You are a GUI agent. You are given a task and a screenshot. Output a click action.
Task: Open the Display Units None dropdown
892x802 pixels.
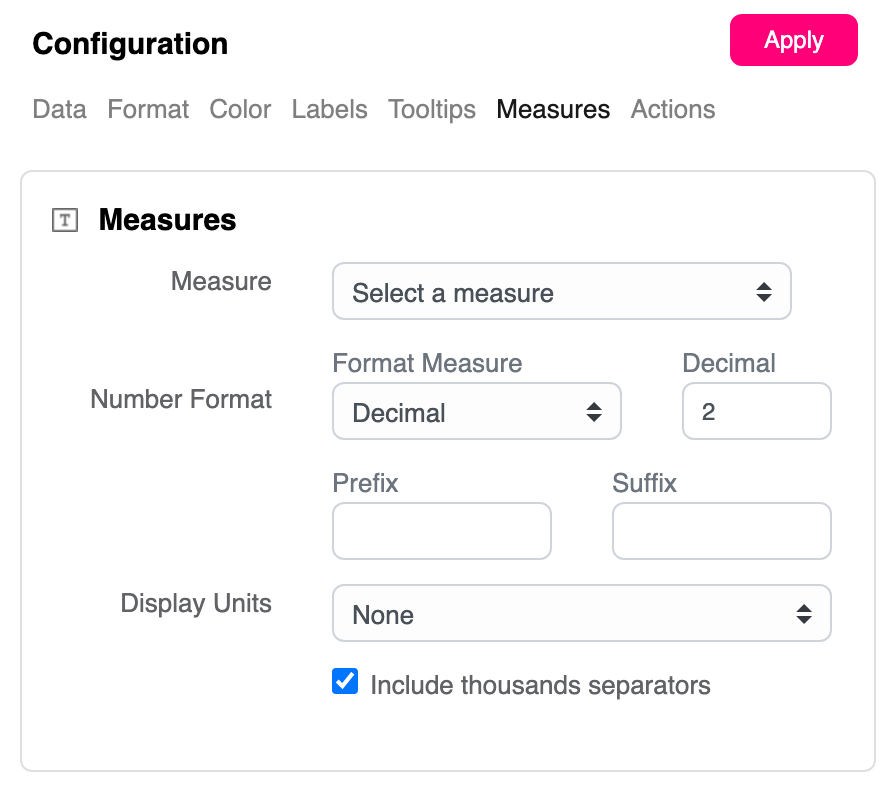pyautogui.click(x=581, y=614)
